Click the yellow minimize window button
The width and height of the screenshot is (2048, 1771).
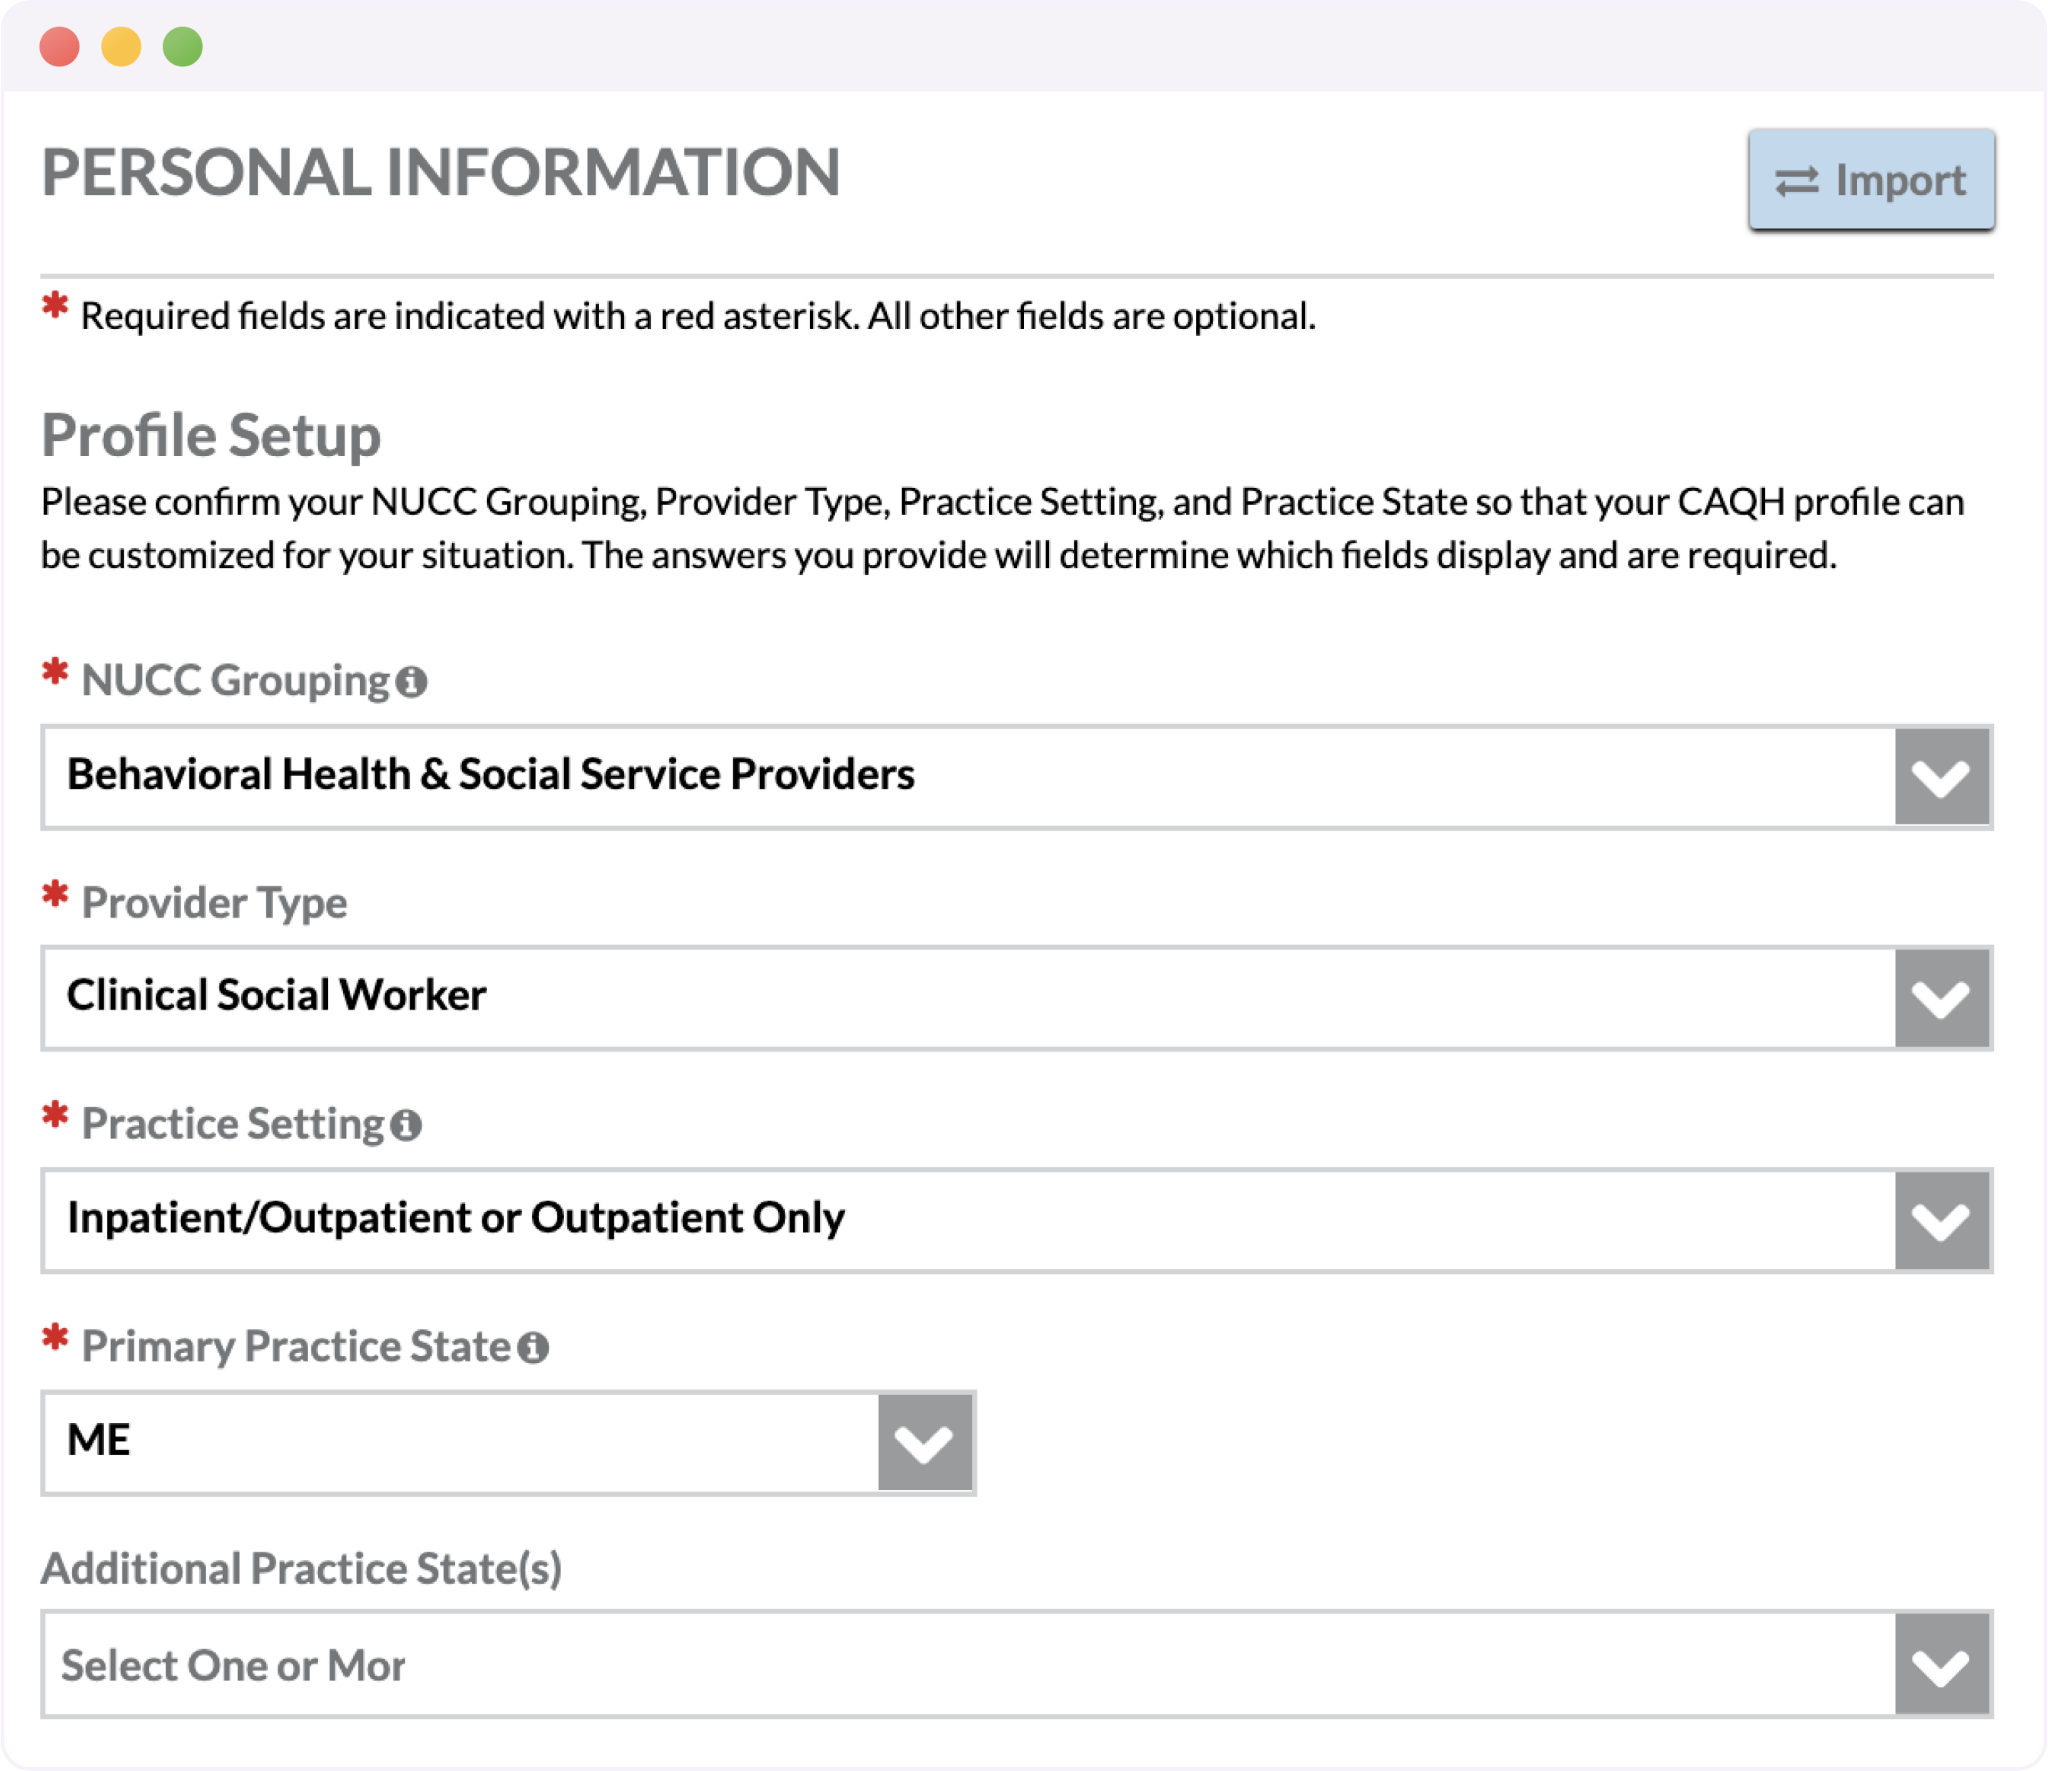(120, 45)
